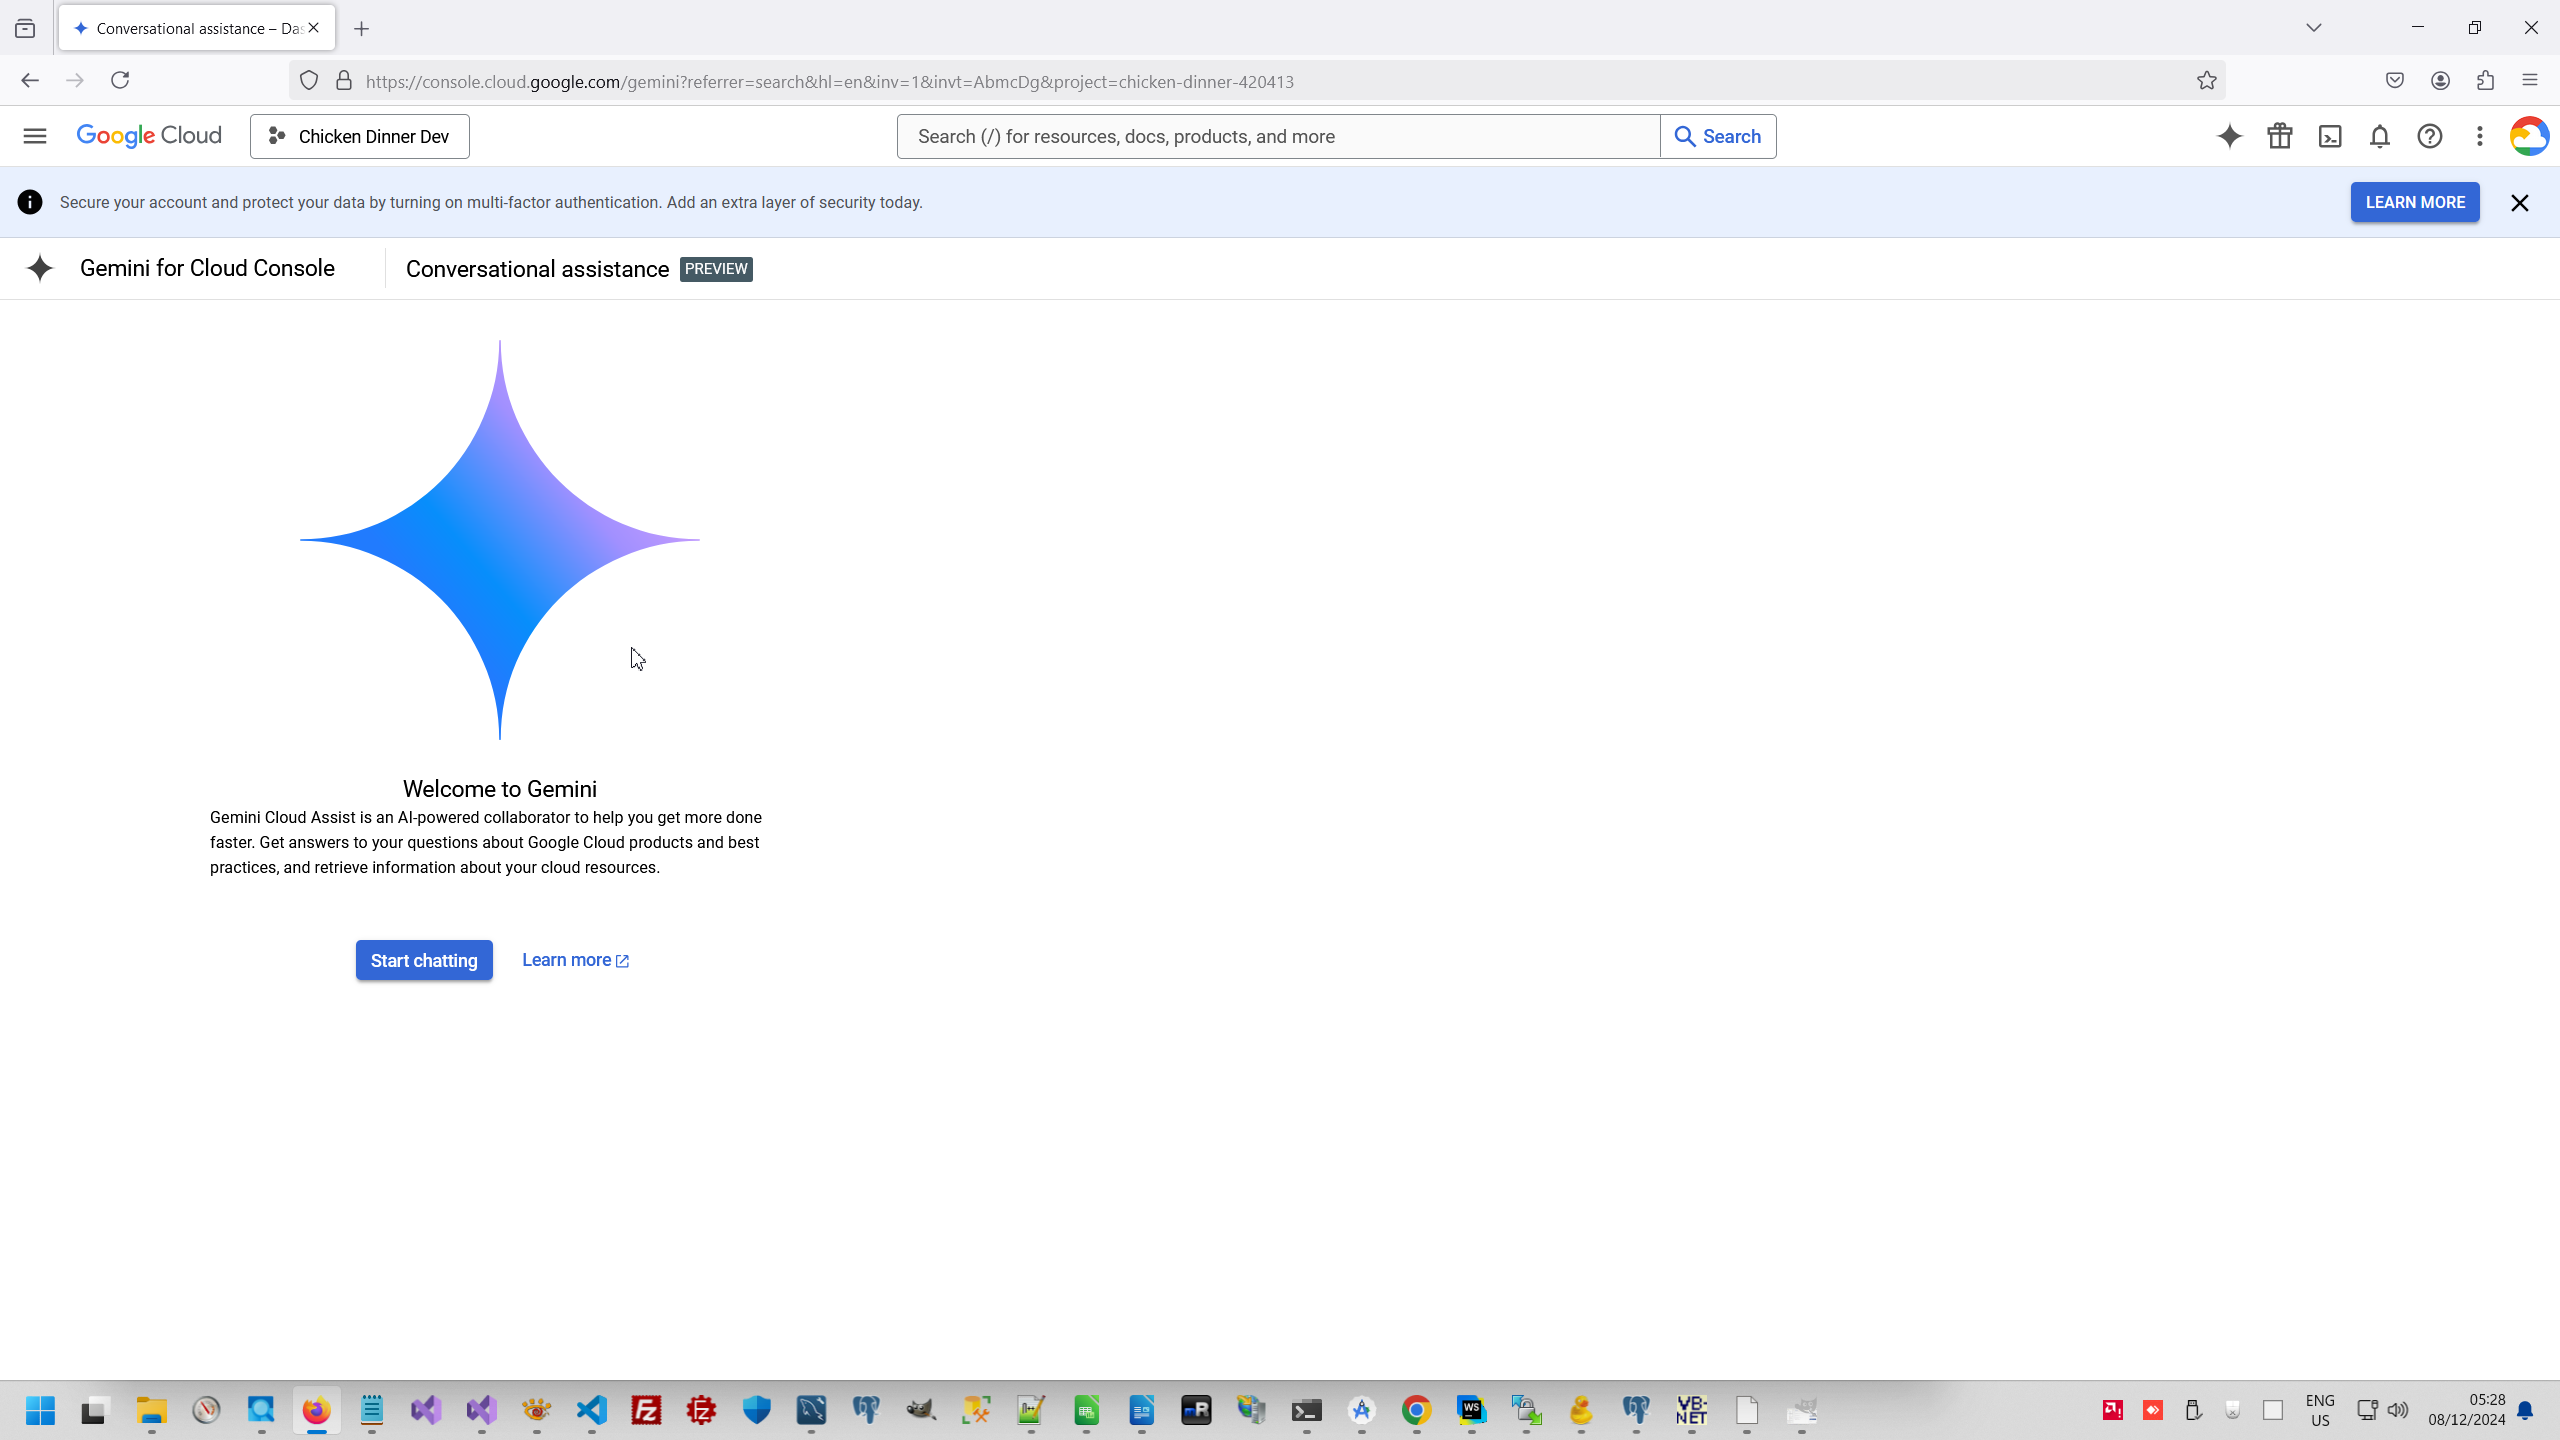
Task: Click the Start chatting button
Action: 424,960
